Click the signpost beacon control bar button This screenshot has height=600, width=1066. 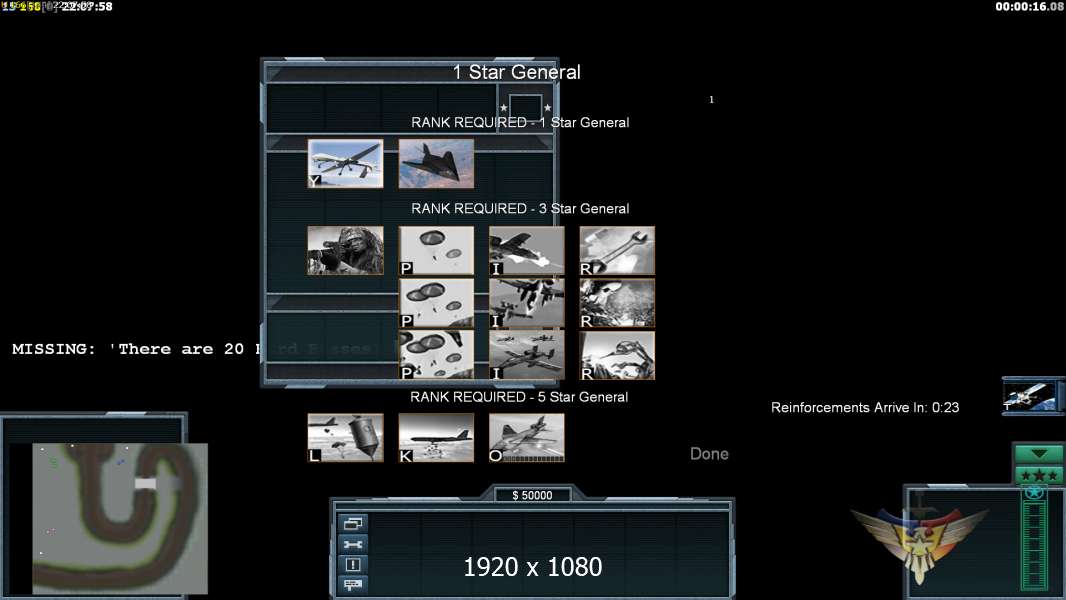point(353,584)
